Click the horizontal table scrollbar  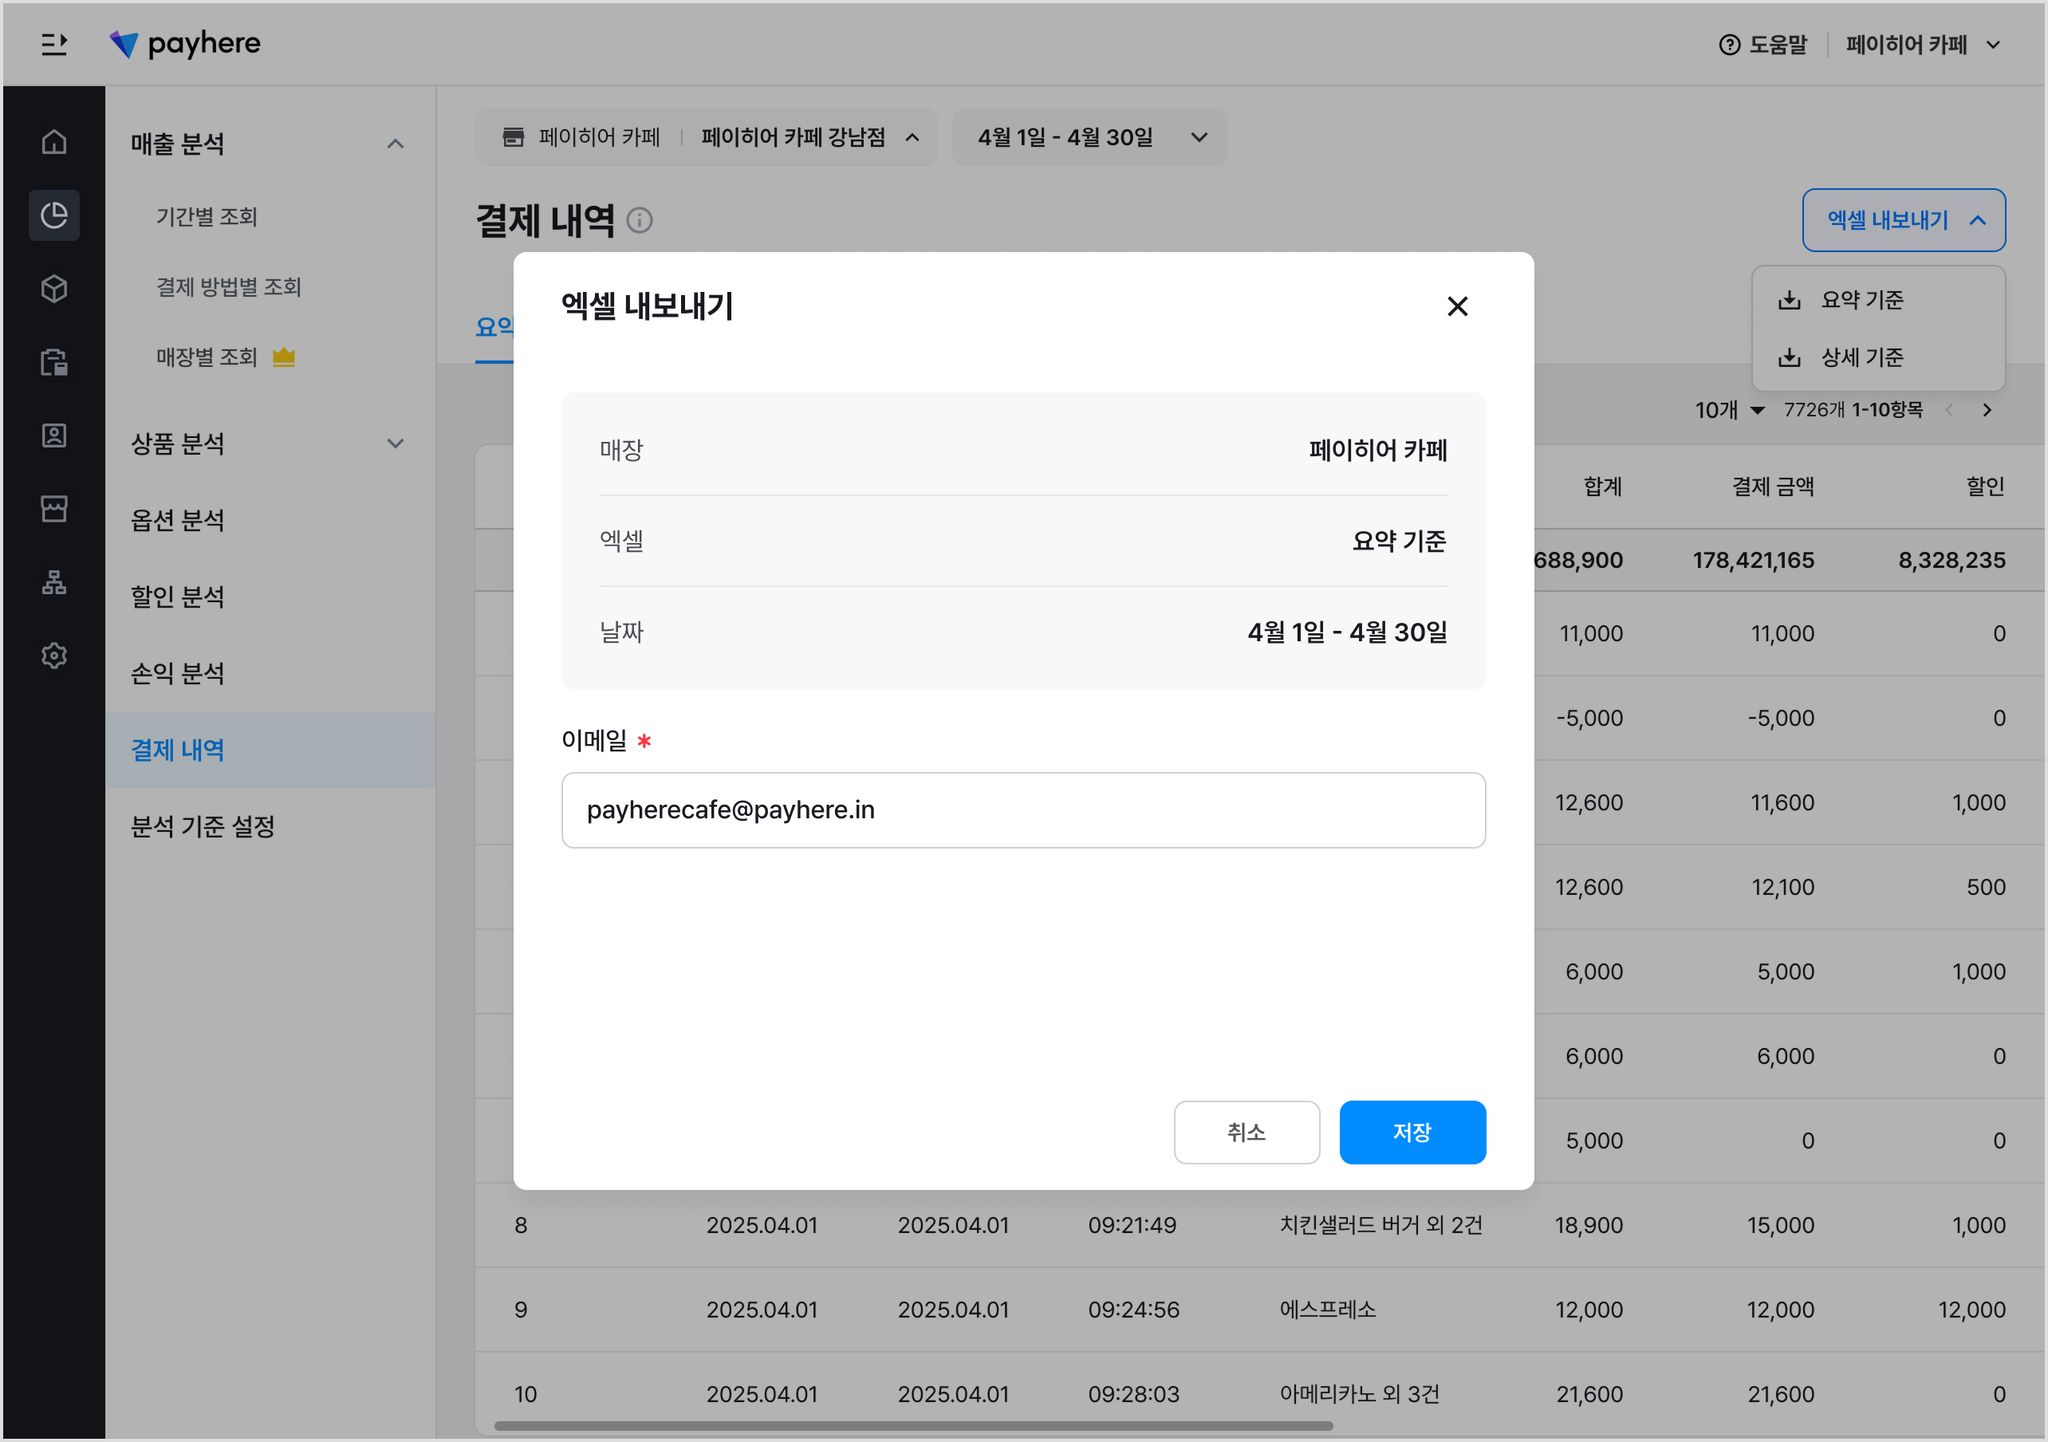coord(913,1425)
